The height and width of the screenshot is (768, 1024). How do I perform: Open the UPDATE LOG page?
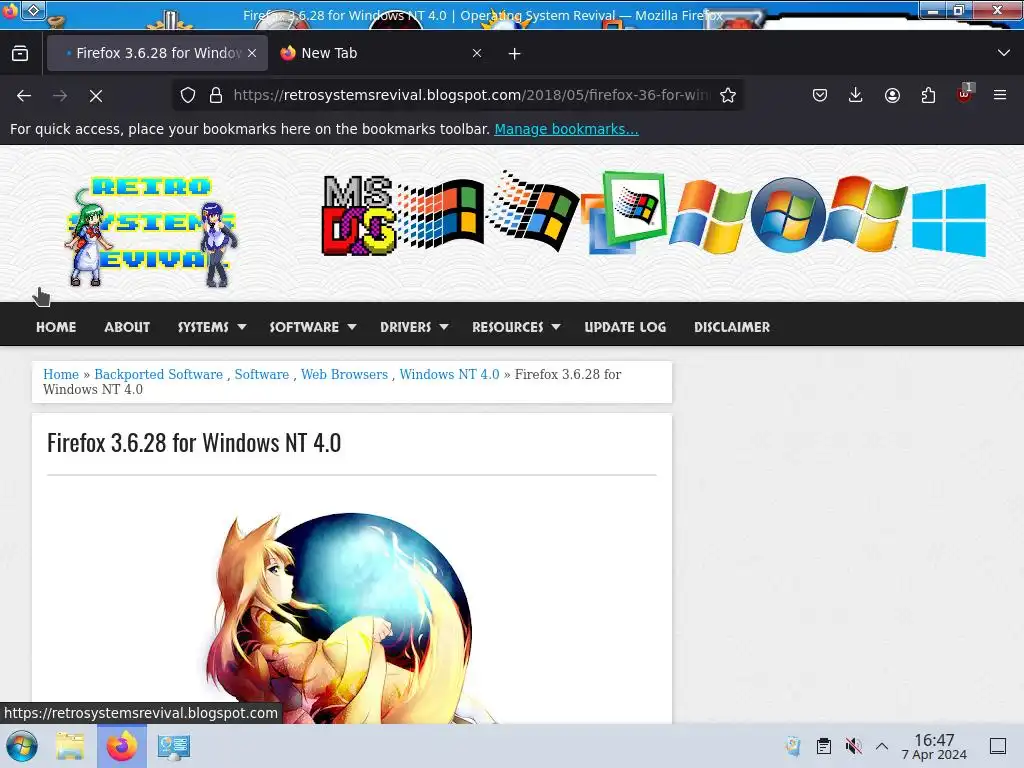pyautogui.click(x=625, y=327)
